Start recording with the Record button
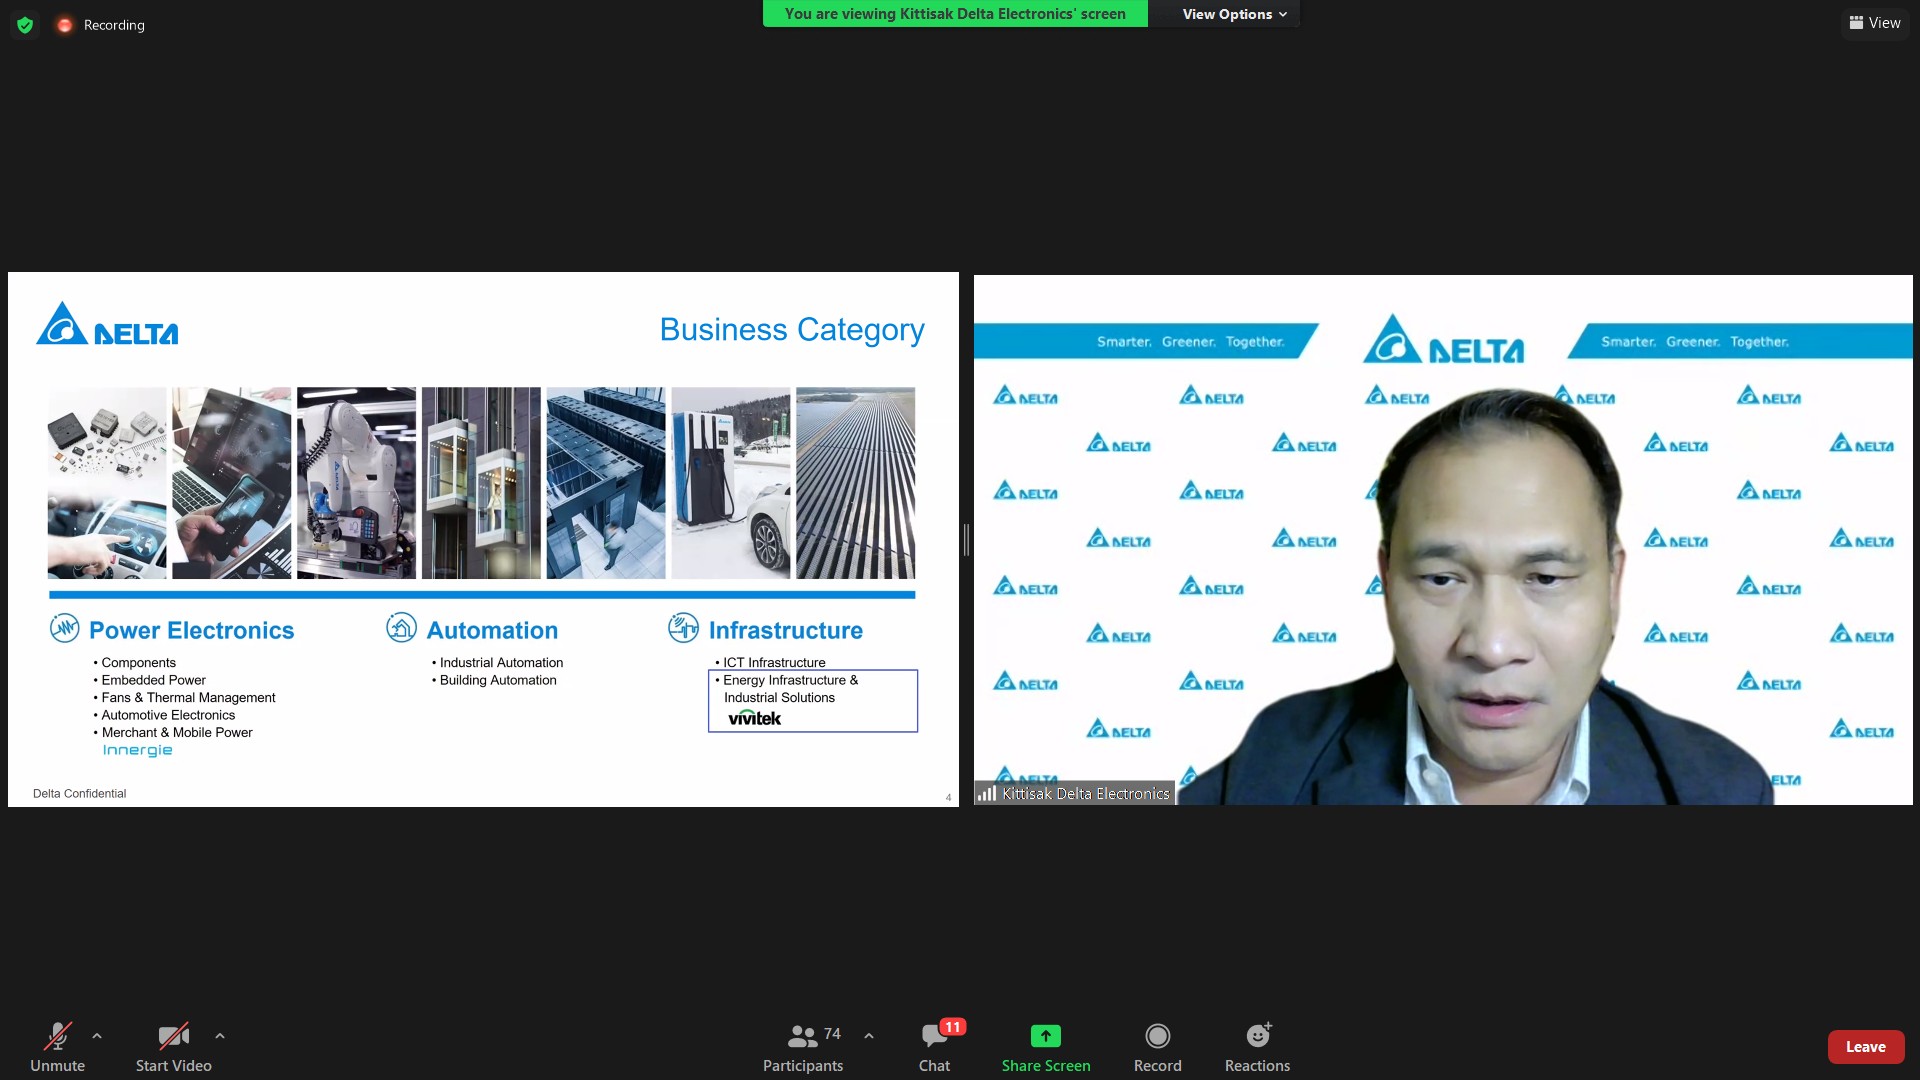Image resolution: width=1920 pixels, height=1080 pixels. (x=1158, y=1046)
